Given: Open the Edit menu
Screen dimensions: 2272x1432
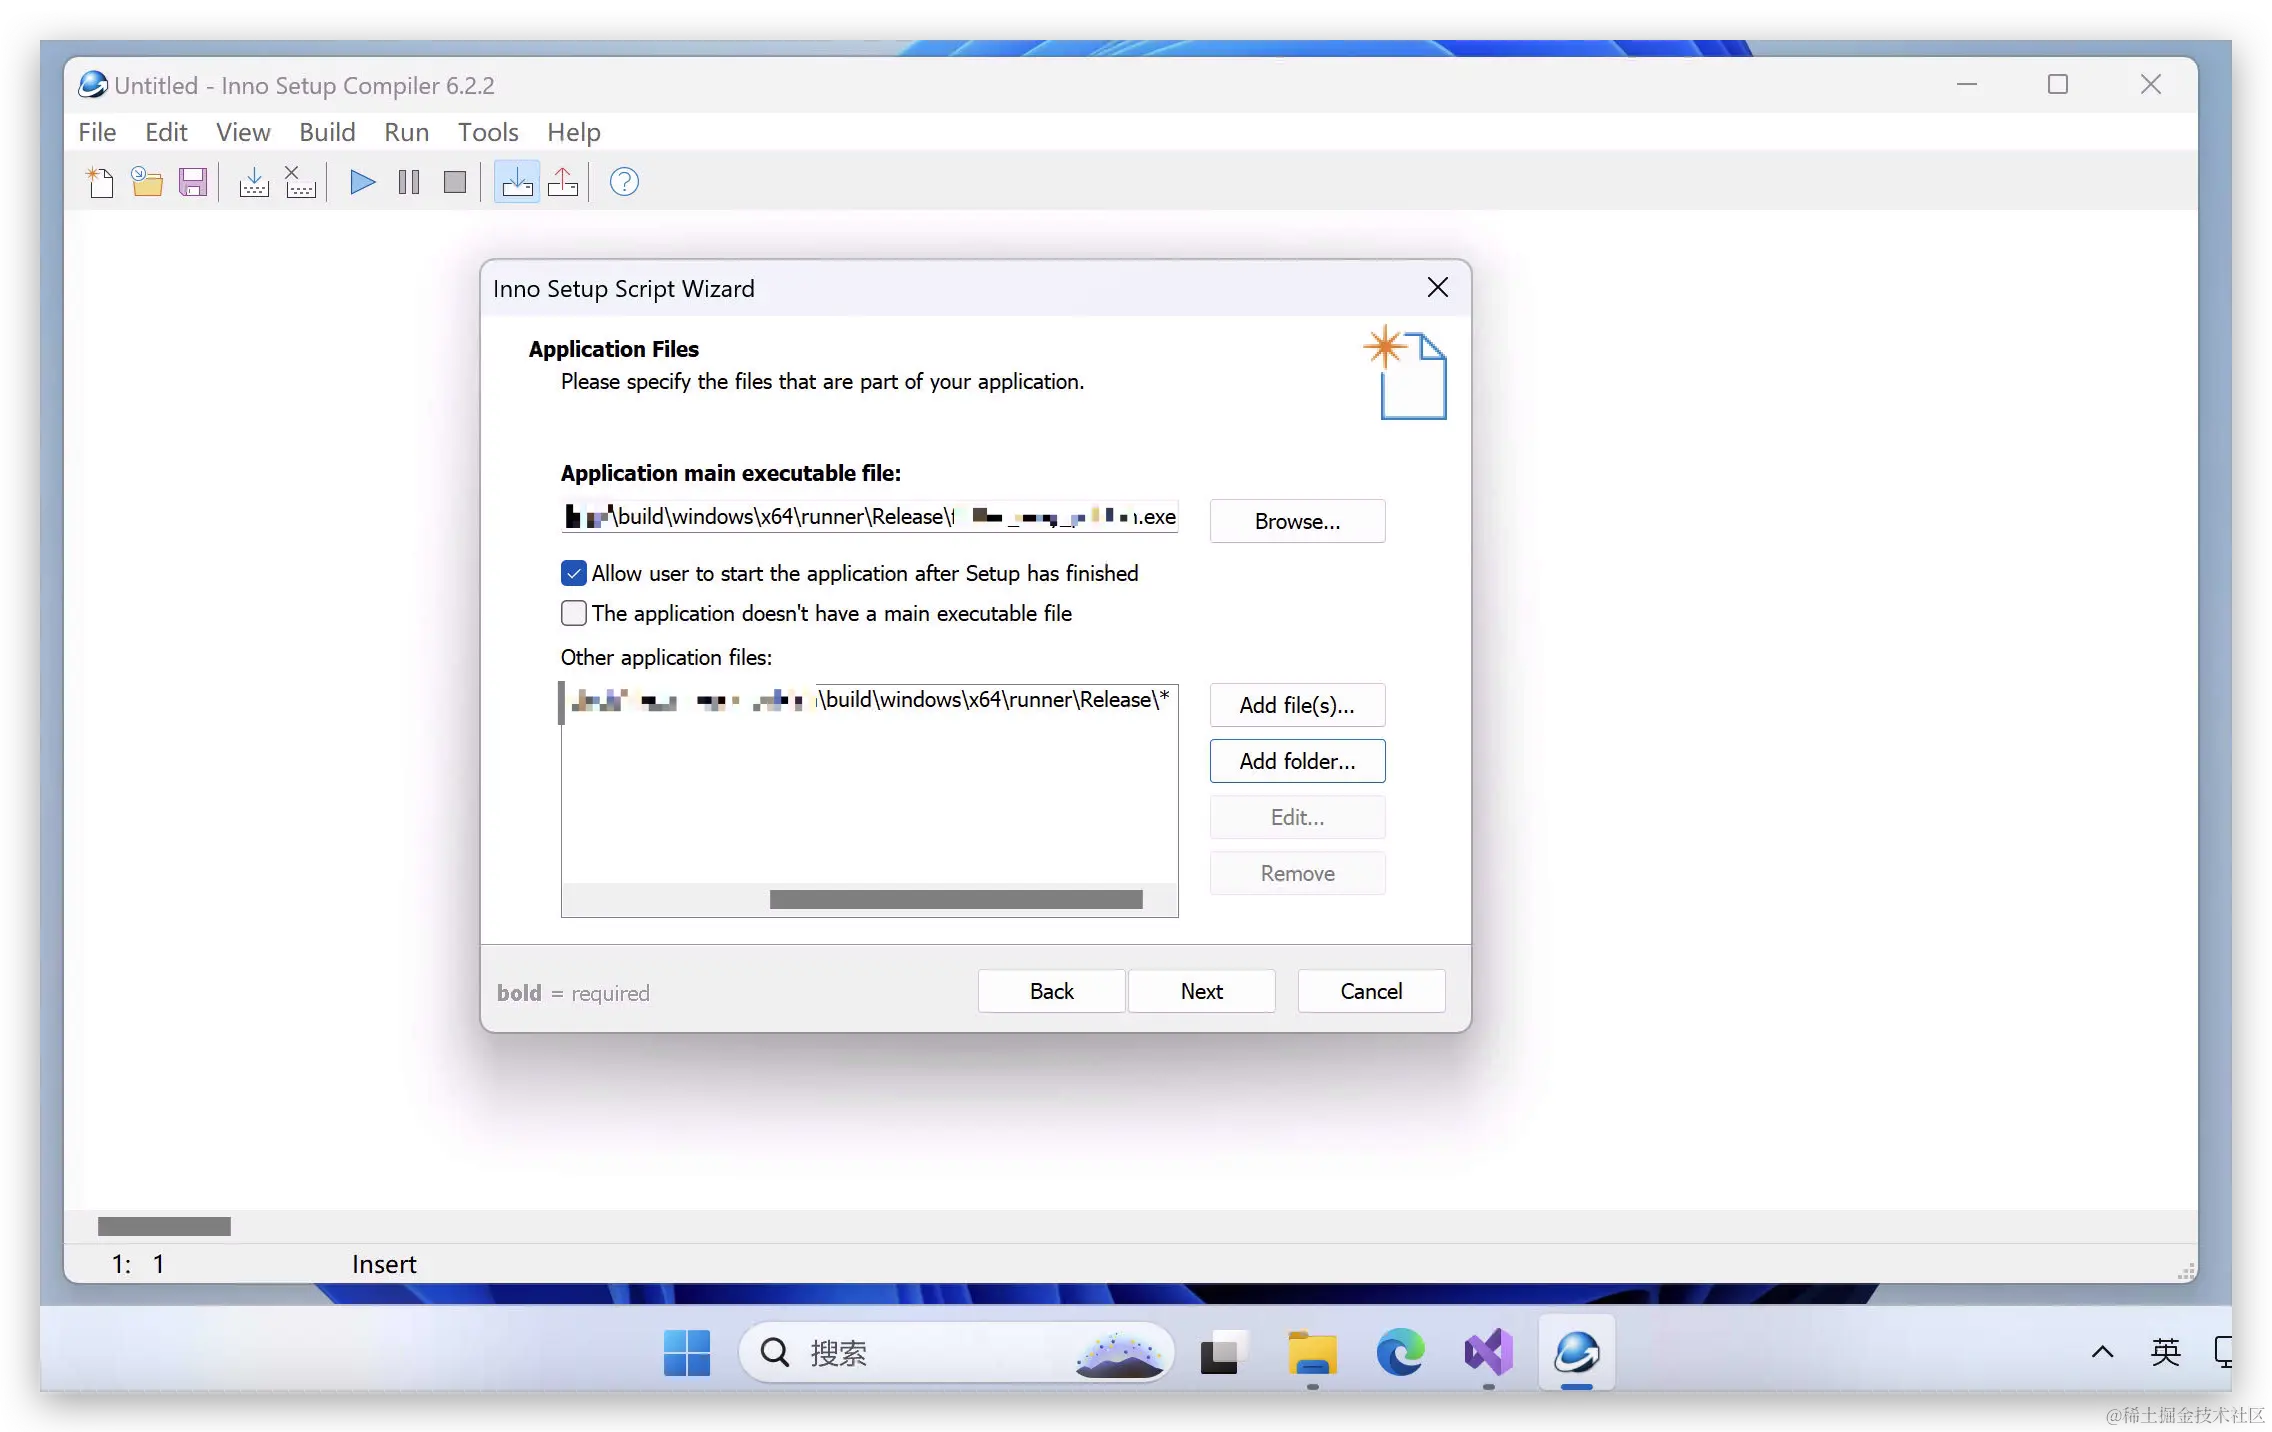Looking at the screenshot, I should [166, 132].
